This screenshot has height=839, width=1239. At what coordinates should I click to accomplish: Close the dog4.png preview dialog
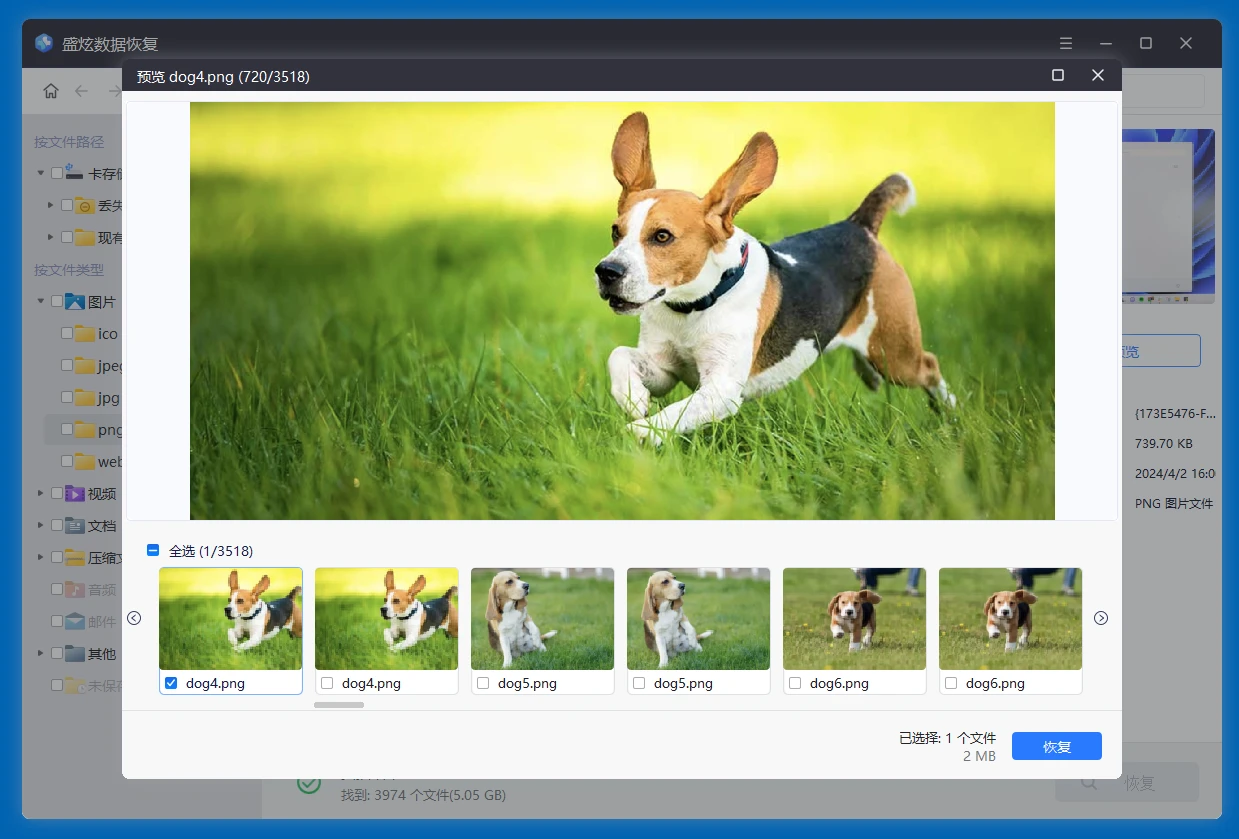pyautogui.click(x=1098, y=76)
